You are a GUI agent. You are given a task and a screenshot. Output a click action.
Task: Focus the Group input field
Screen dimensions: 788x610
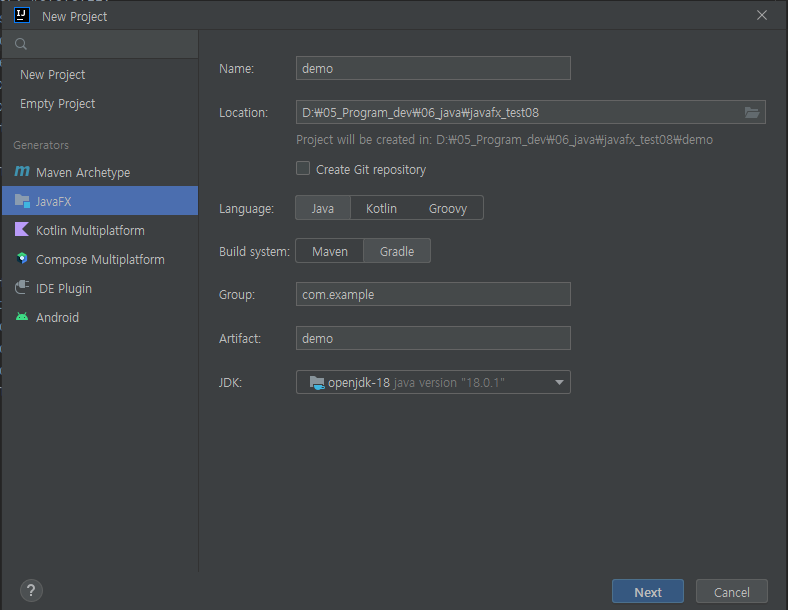[433, 294]
